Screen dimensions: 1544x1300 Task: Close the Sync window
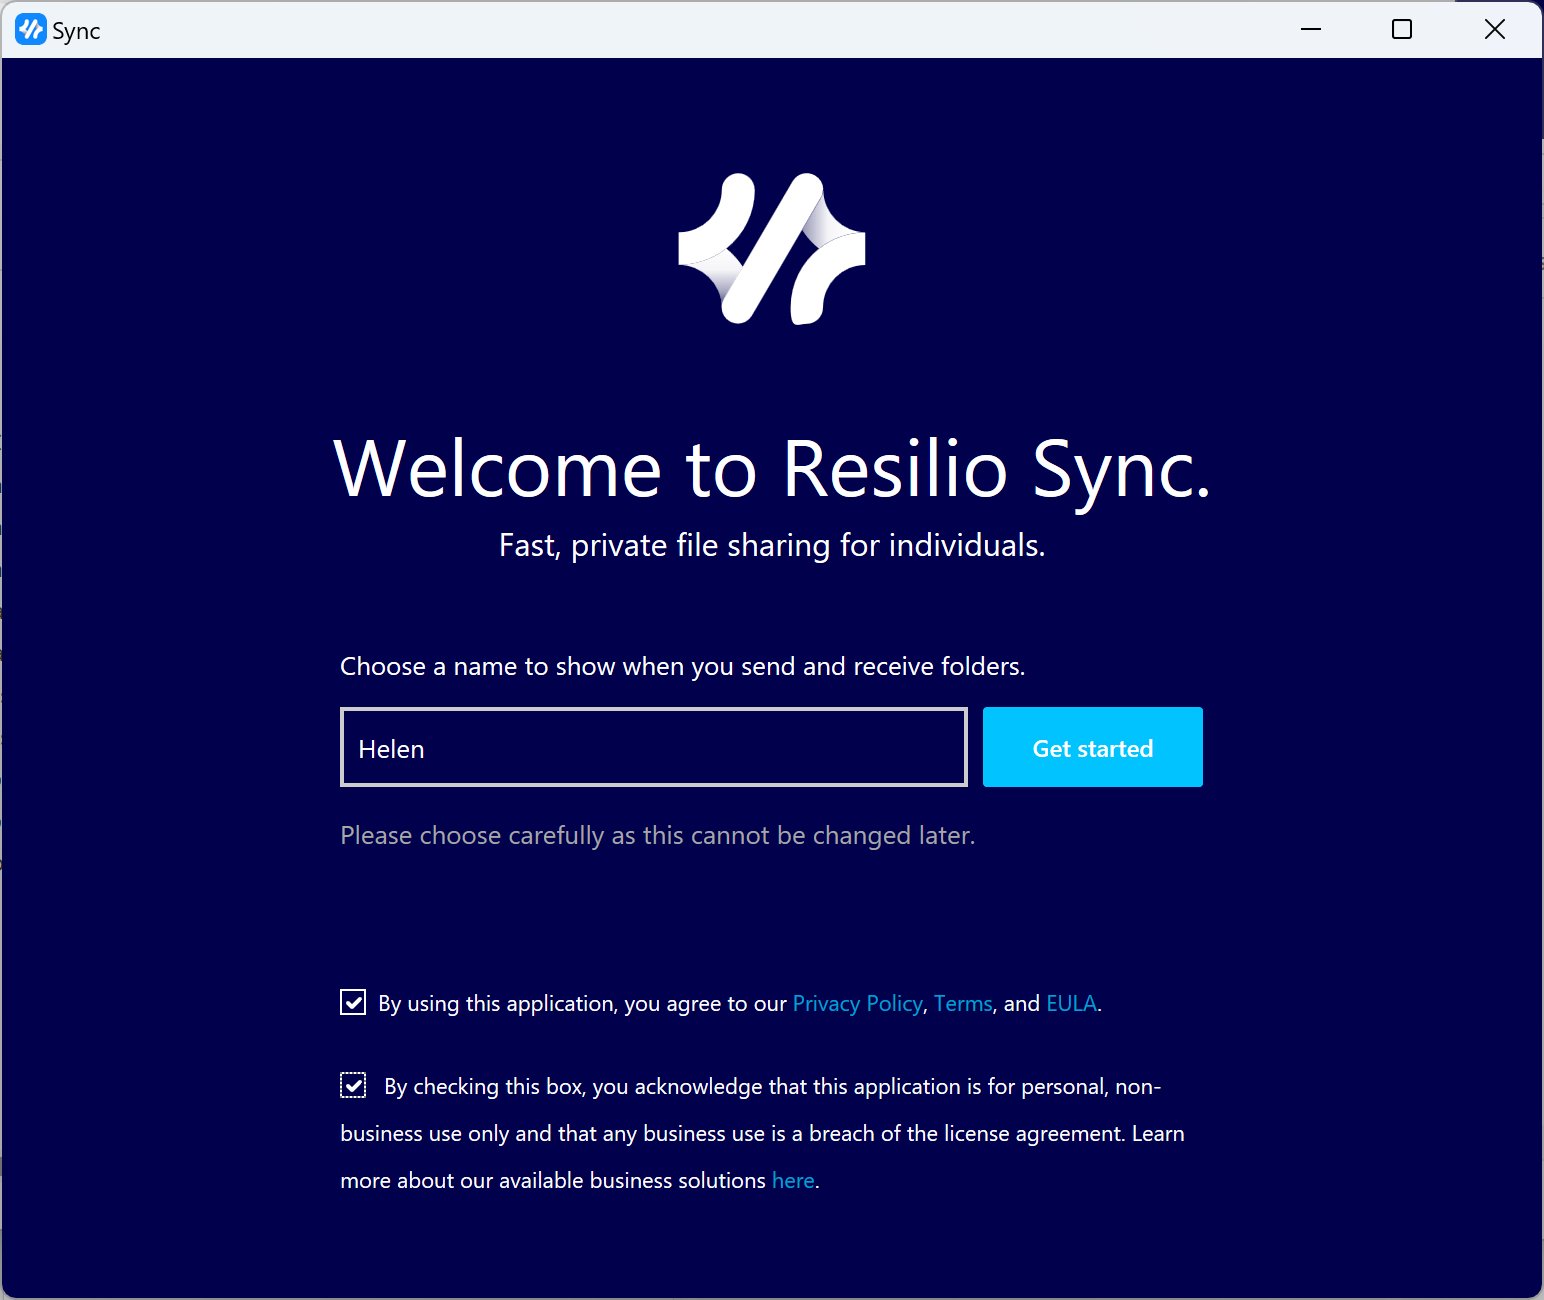[x=1495, y=29]
